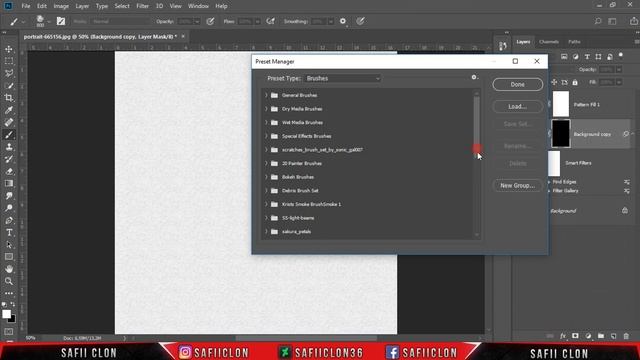Expand the Wet Media Brushes folder
640x360 pixels.
click(266, 122)
